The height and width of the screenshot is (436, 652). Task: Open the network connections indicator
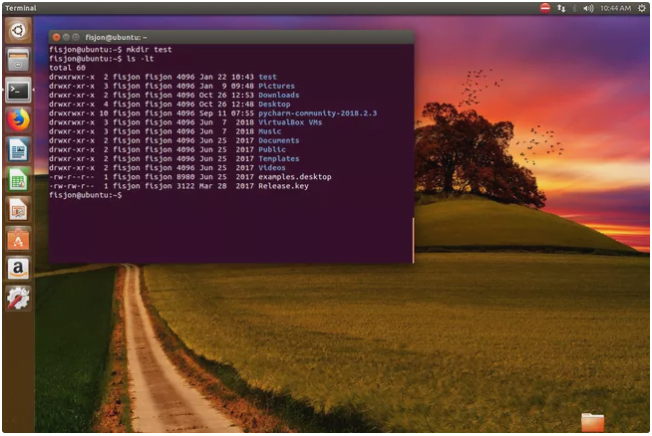pos(561,8)
